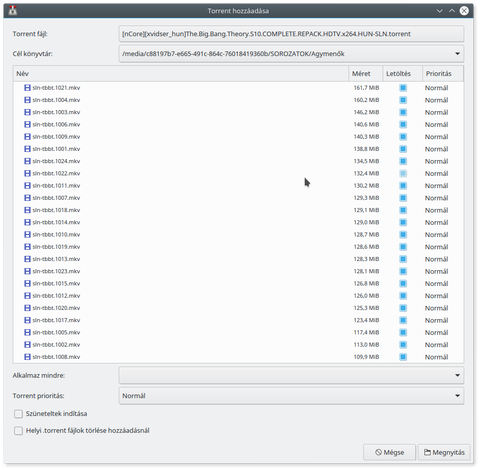The image size is (480, 470).
Task: Change priority Normál of sln-tbbt.1024.mkv
Action: 436,161
